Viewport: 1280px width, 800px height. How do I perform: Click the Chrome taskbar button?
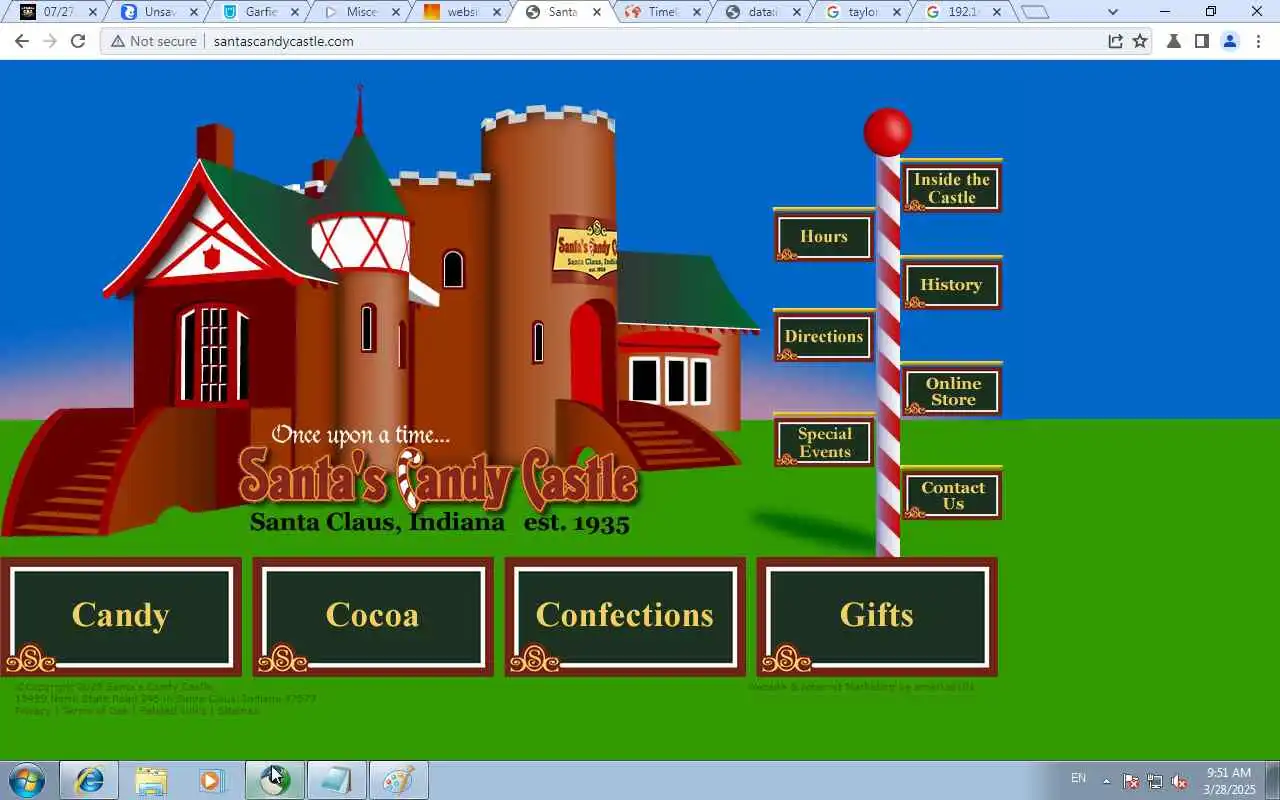[274, 780]
